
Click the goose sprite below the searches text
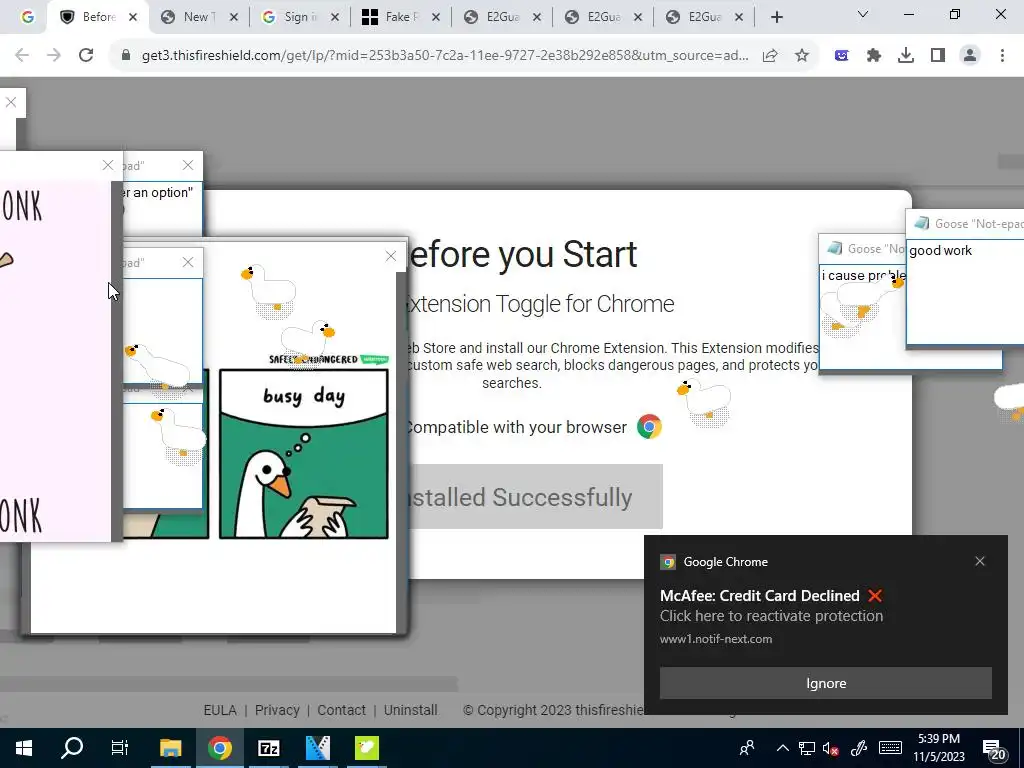tap(704, 402)
